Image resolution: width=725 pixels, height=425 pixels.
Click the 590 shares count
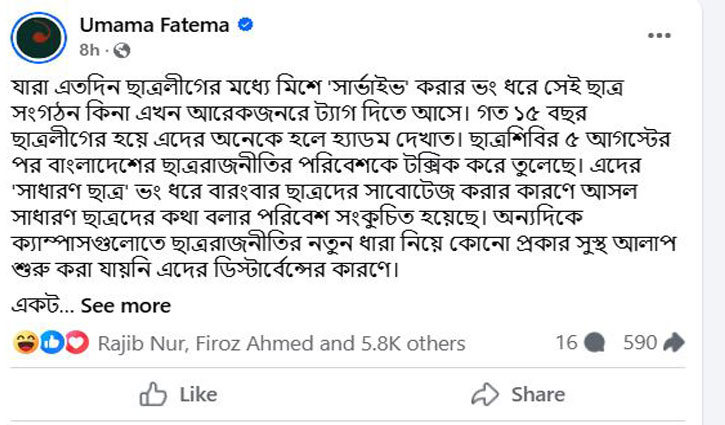point(639,343)
